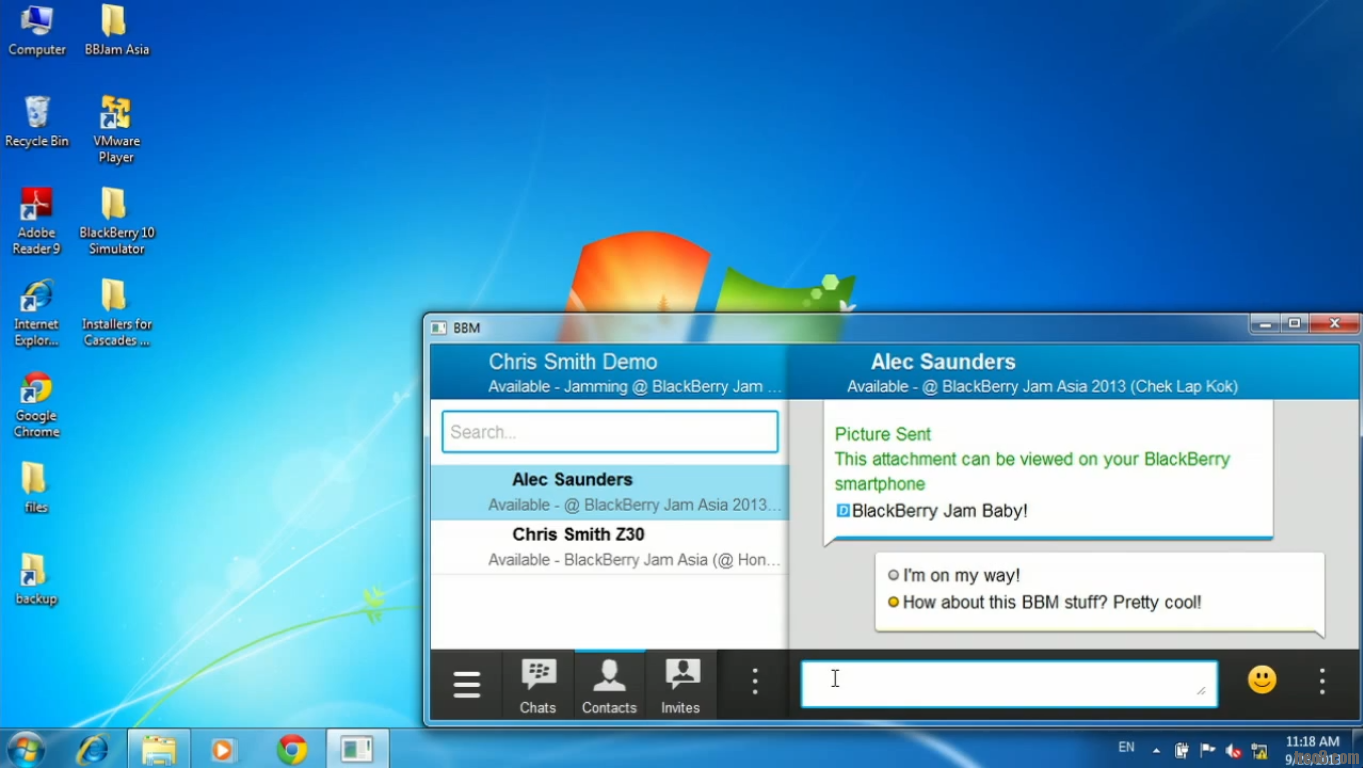Select BlackBerry 10 Simulator folder
This screenshot has width=1363, height=768.
coord(116,222)
